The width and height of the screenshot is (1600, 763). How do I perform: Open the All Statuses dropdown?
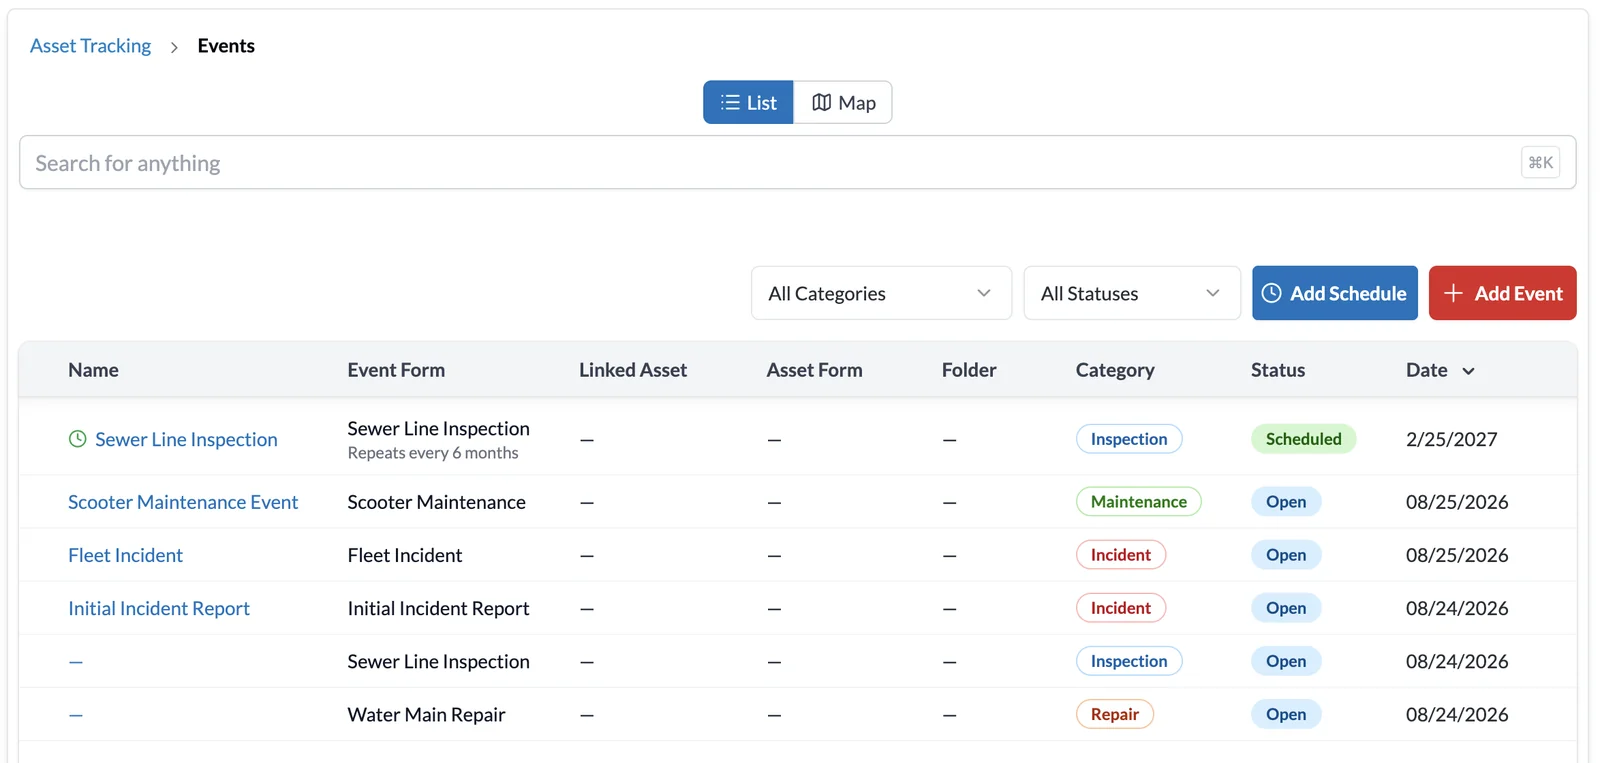[1132, 293]
